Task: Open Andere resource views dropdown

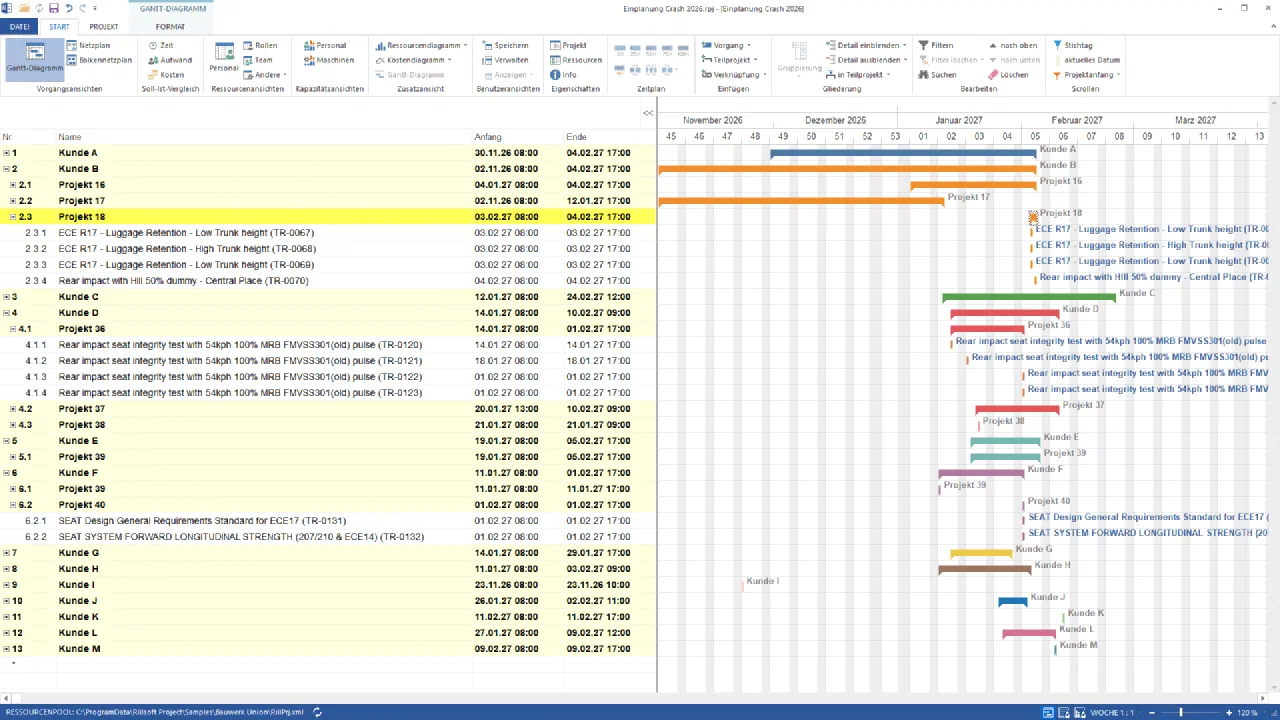Action: pyautogui.click(x=265, y=75)
